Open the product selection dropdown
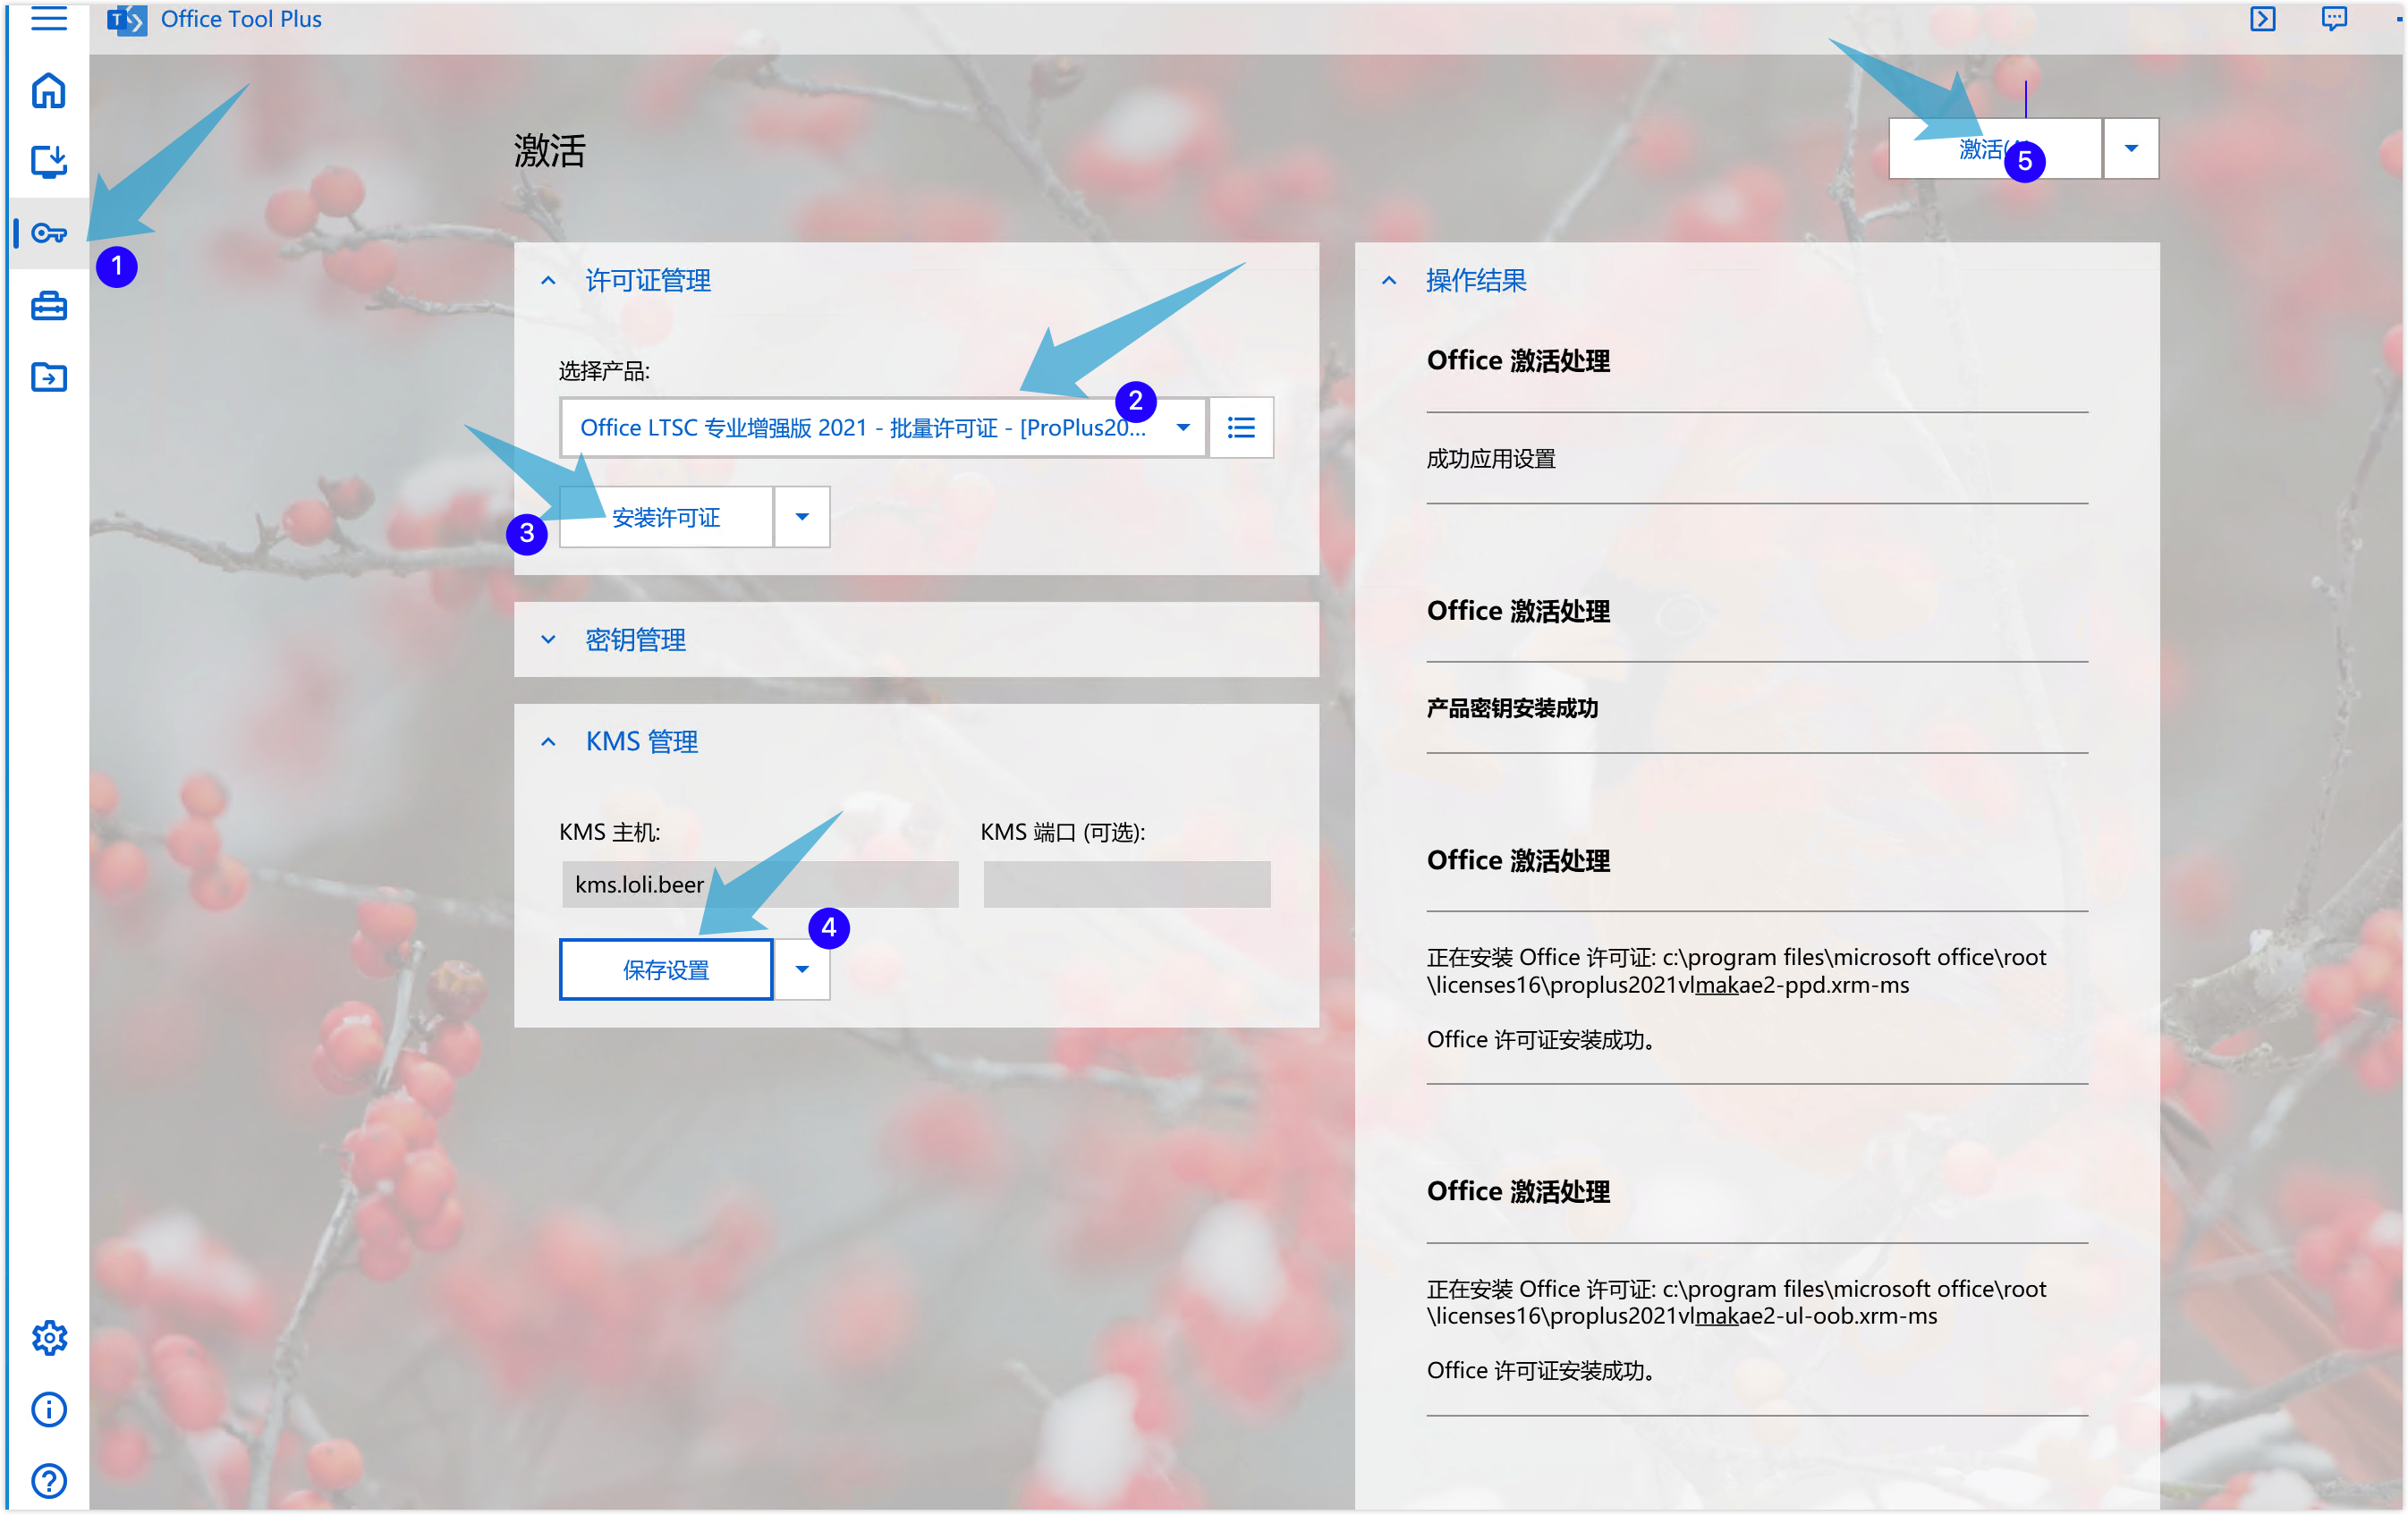2408x1515 pixels. [1183, 428]
